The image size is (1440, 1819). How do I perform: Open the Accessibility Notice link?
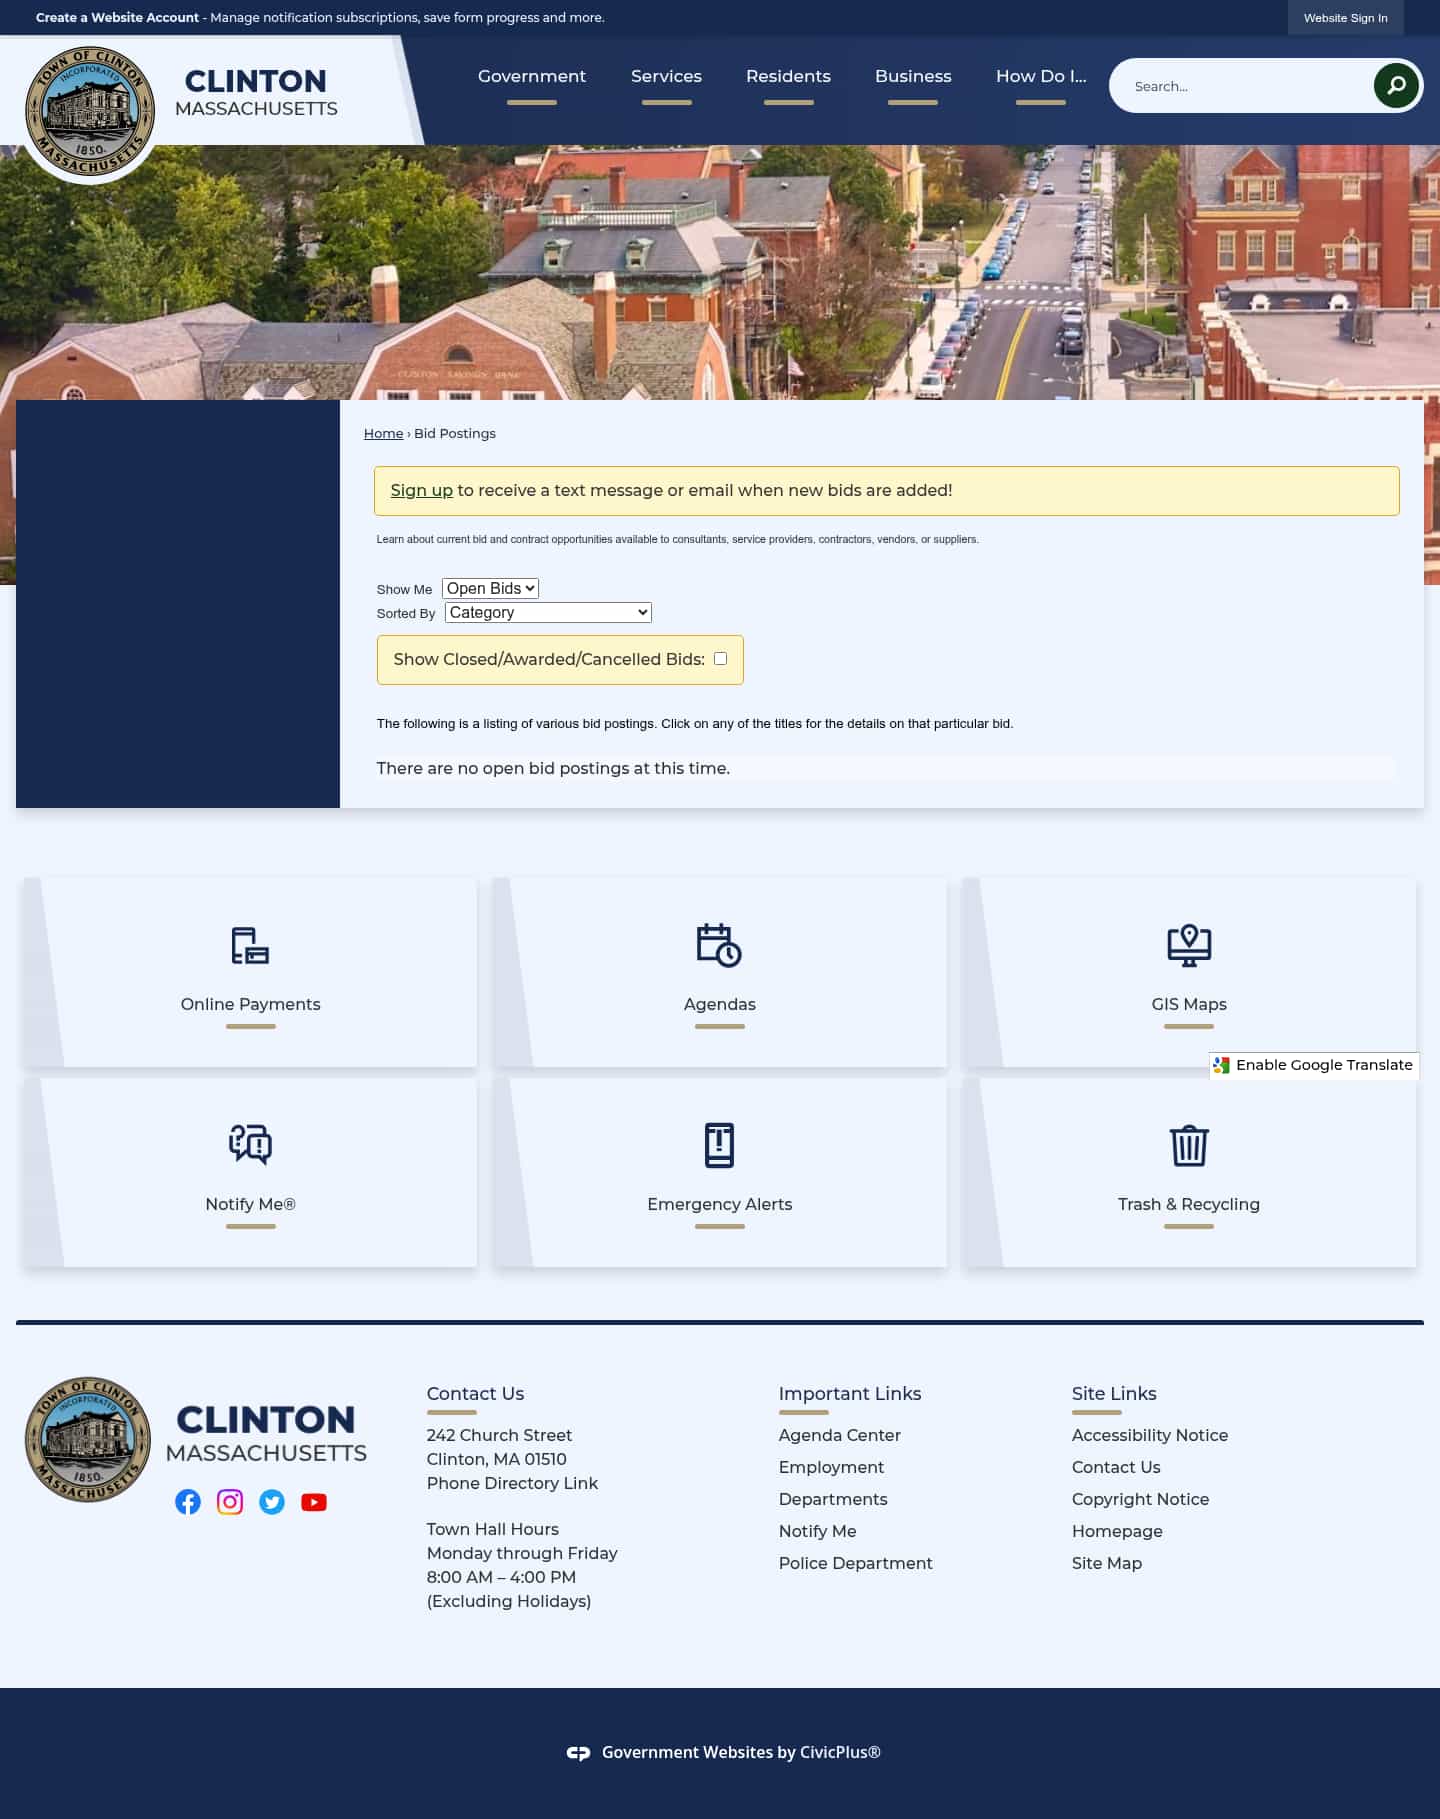click(1150, 1435)
